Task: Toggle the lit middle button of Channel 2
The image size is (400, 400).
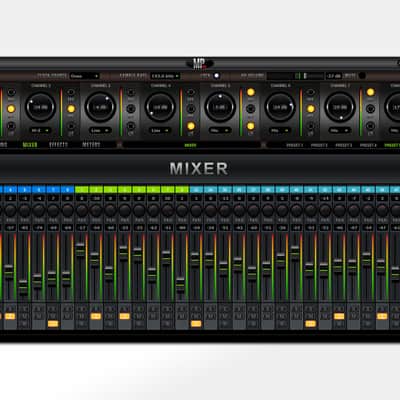Action: tap(71, 109)
